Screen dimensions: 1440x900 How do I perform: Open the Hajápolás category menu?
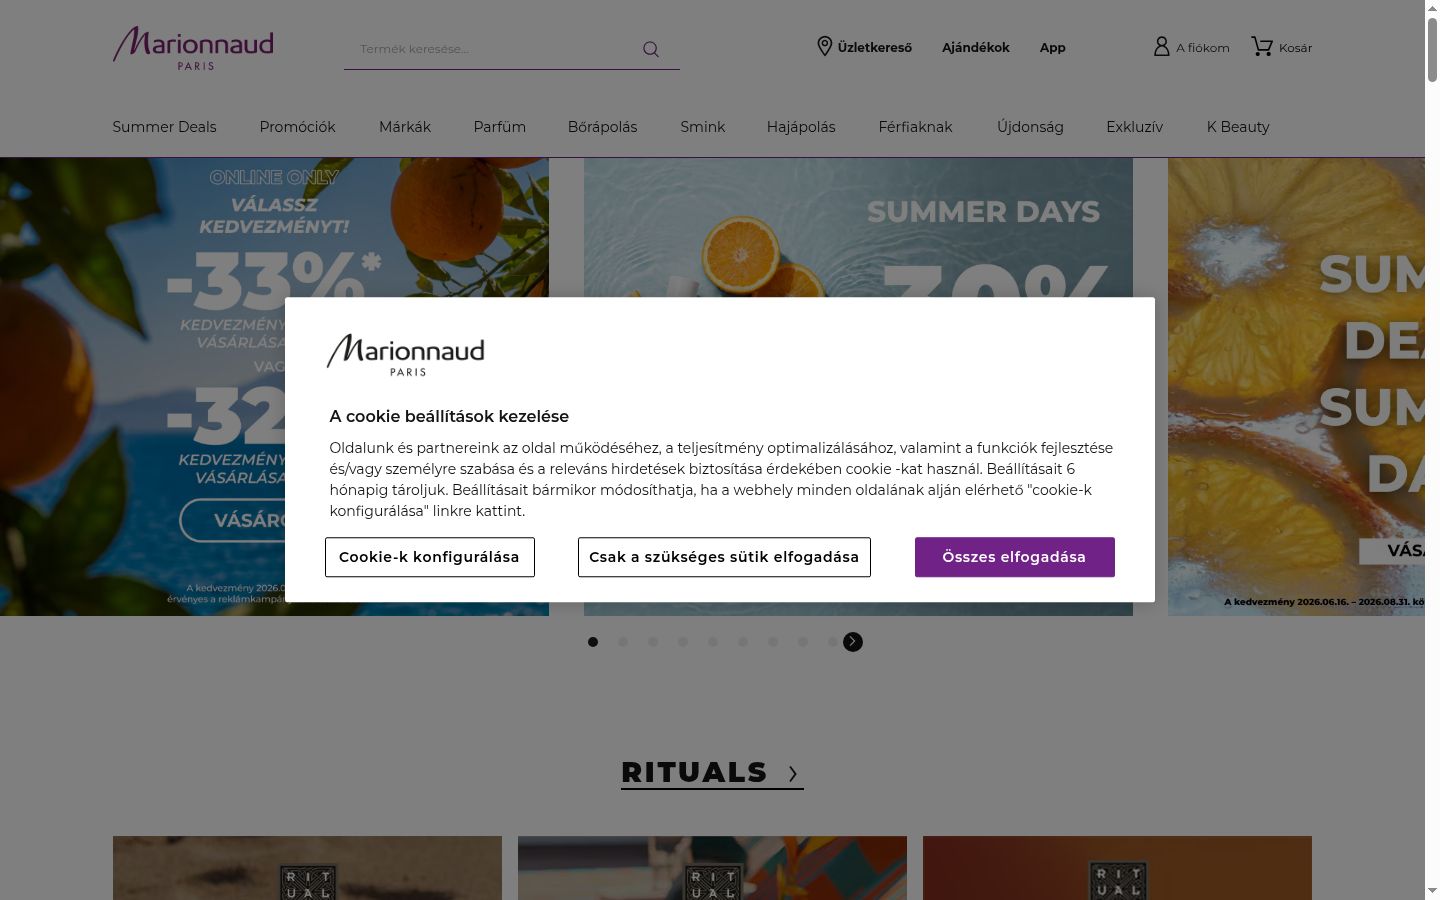coord(801,127)
